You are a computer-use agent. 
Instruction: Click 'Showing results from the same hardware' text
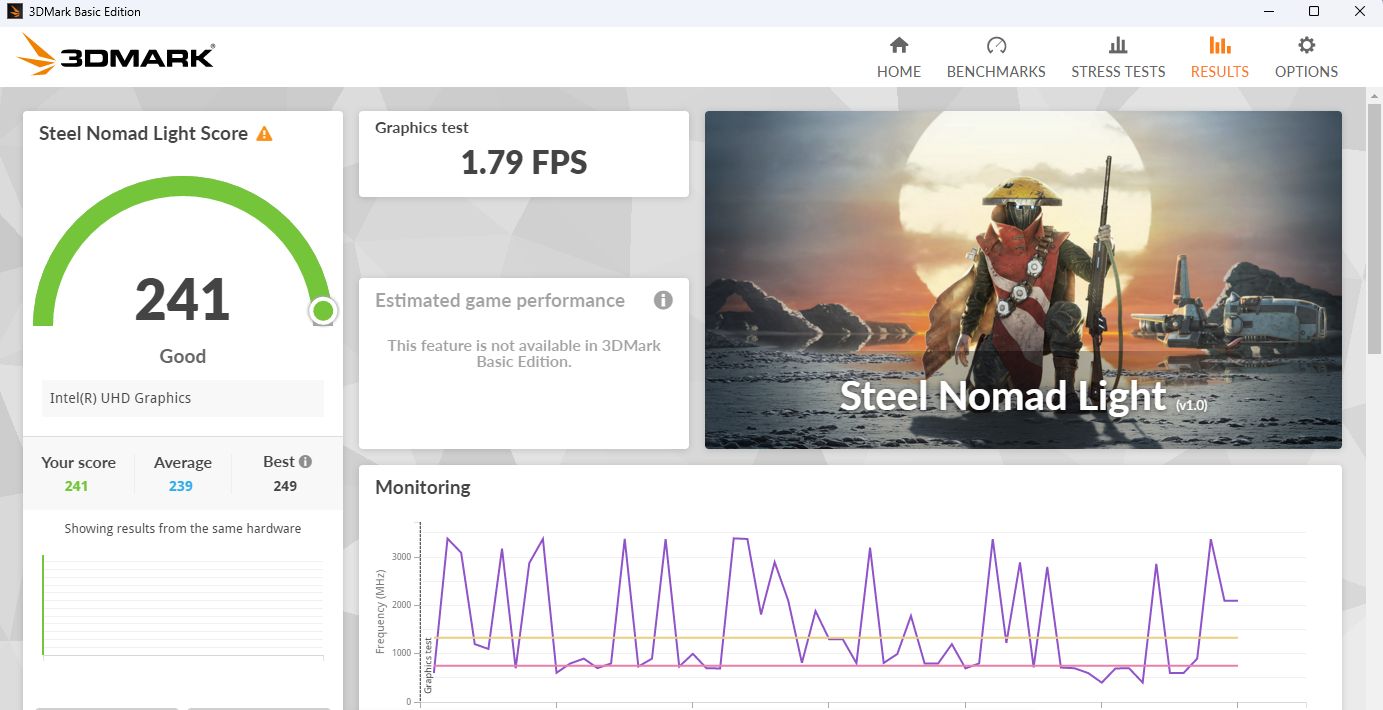click(x=183, y=528)
